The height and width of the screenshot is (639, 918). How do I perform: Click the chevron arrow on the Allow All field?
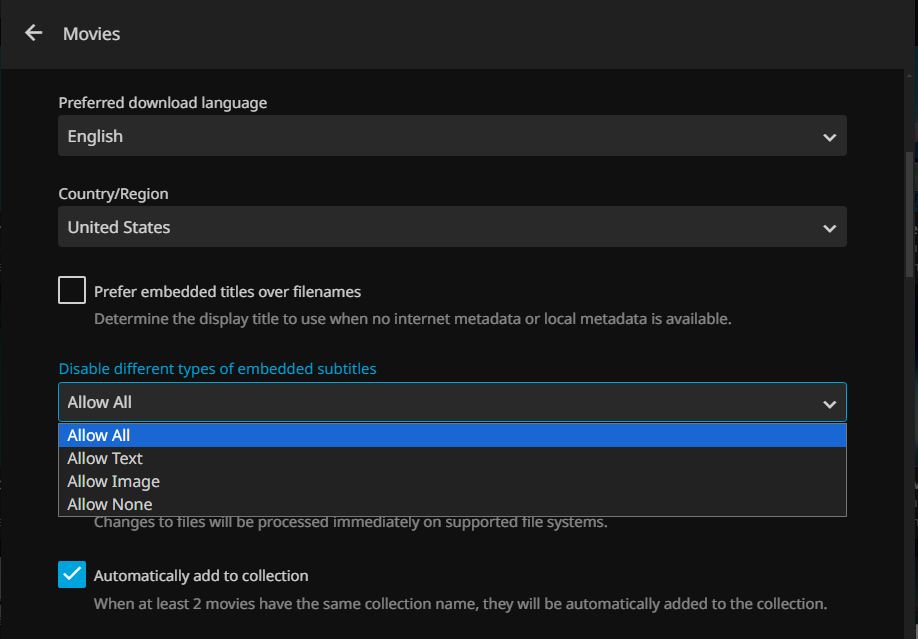829,403
